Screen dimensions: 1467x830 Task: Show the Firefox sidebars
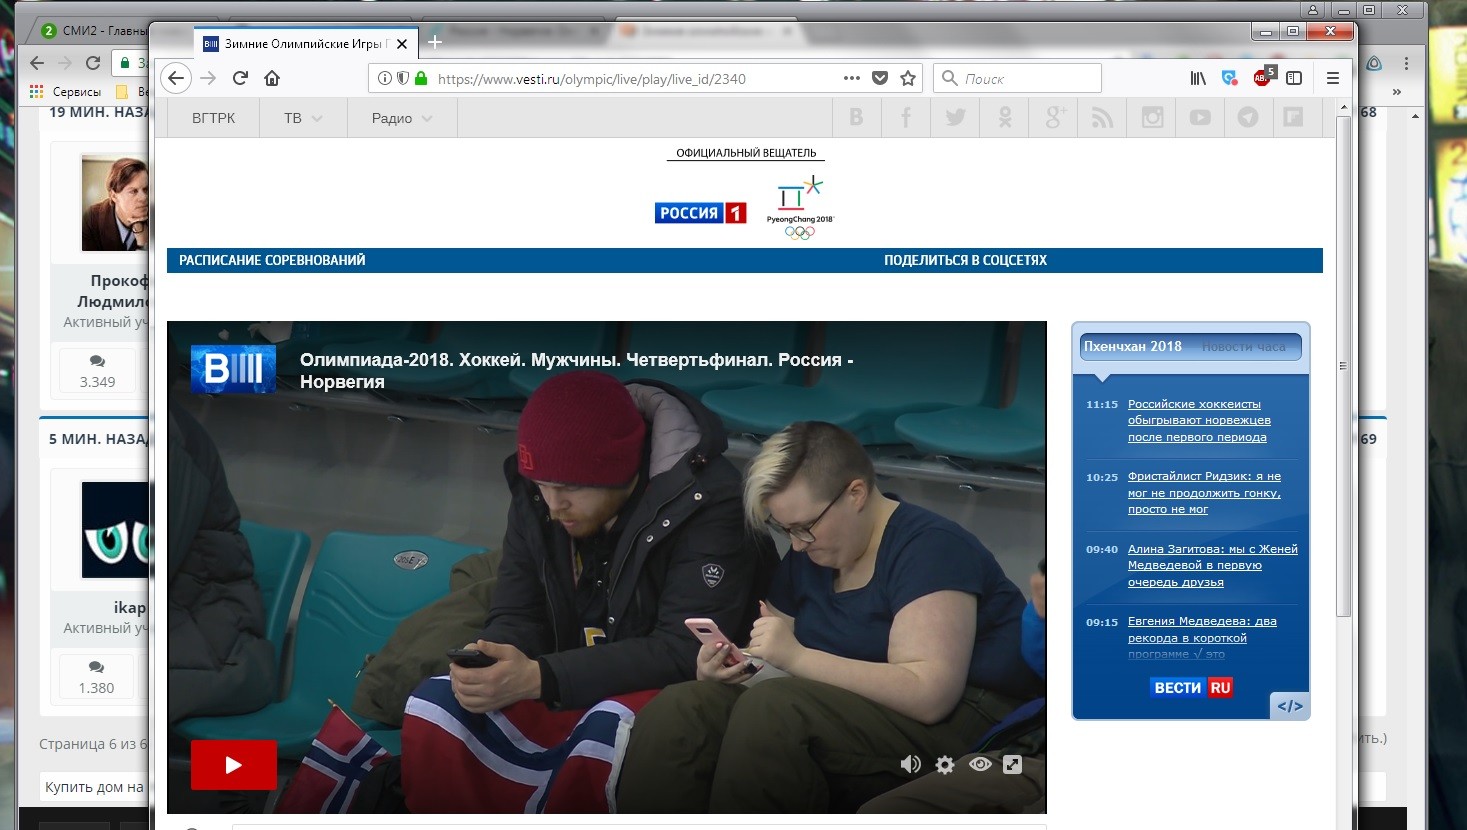(x=1294, y=78)
